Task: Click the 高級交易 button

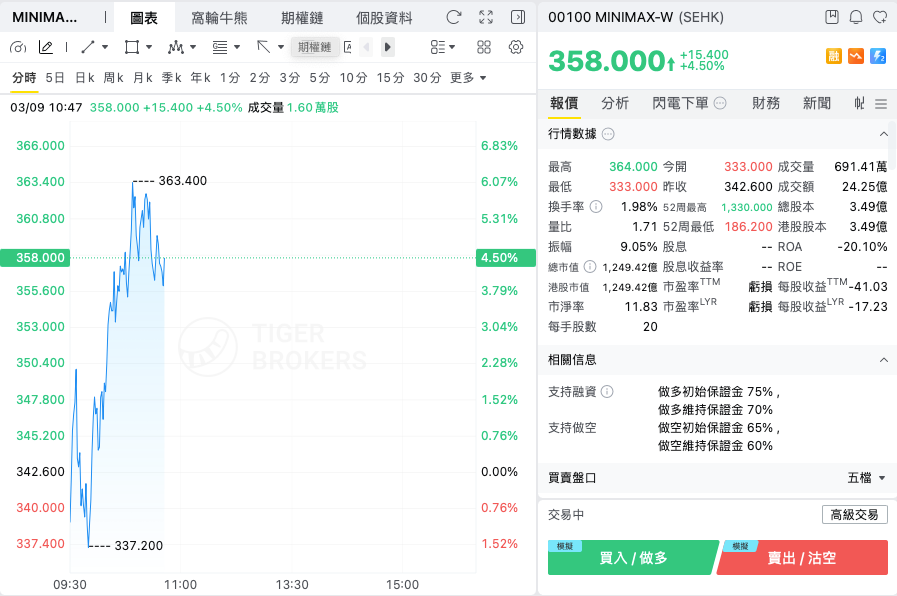Action: (x=854, y=514)
